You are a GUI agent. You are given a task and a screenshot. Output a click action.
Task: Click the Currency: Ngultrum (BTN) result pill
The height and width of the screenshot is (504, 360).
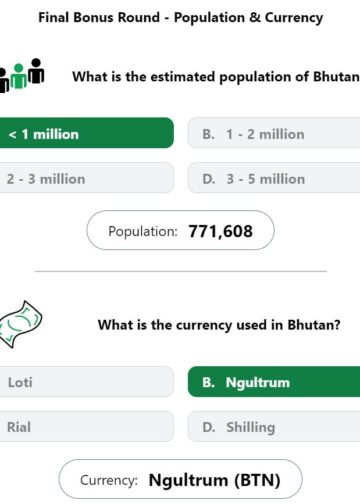pos(180,479)
